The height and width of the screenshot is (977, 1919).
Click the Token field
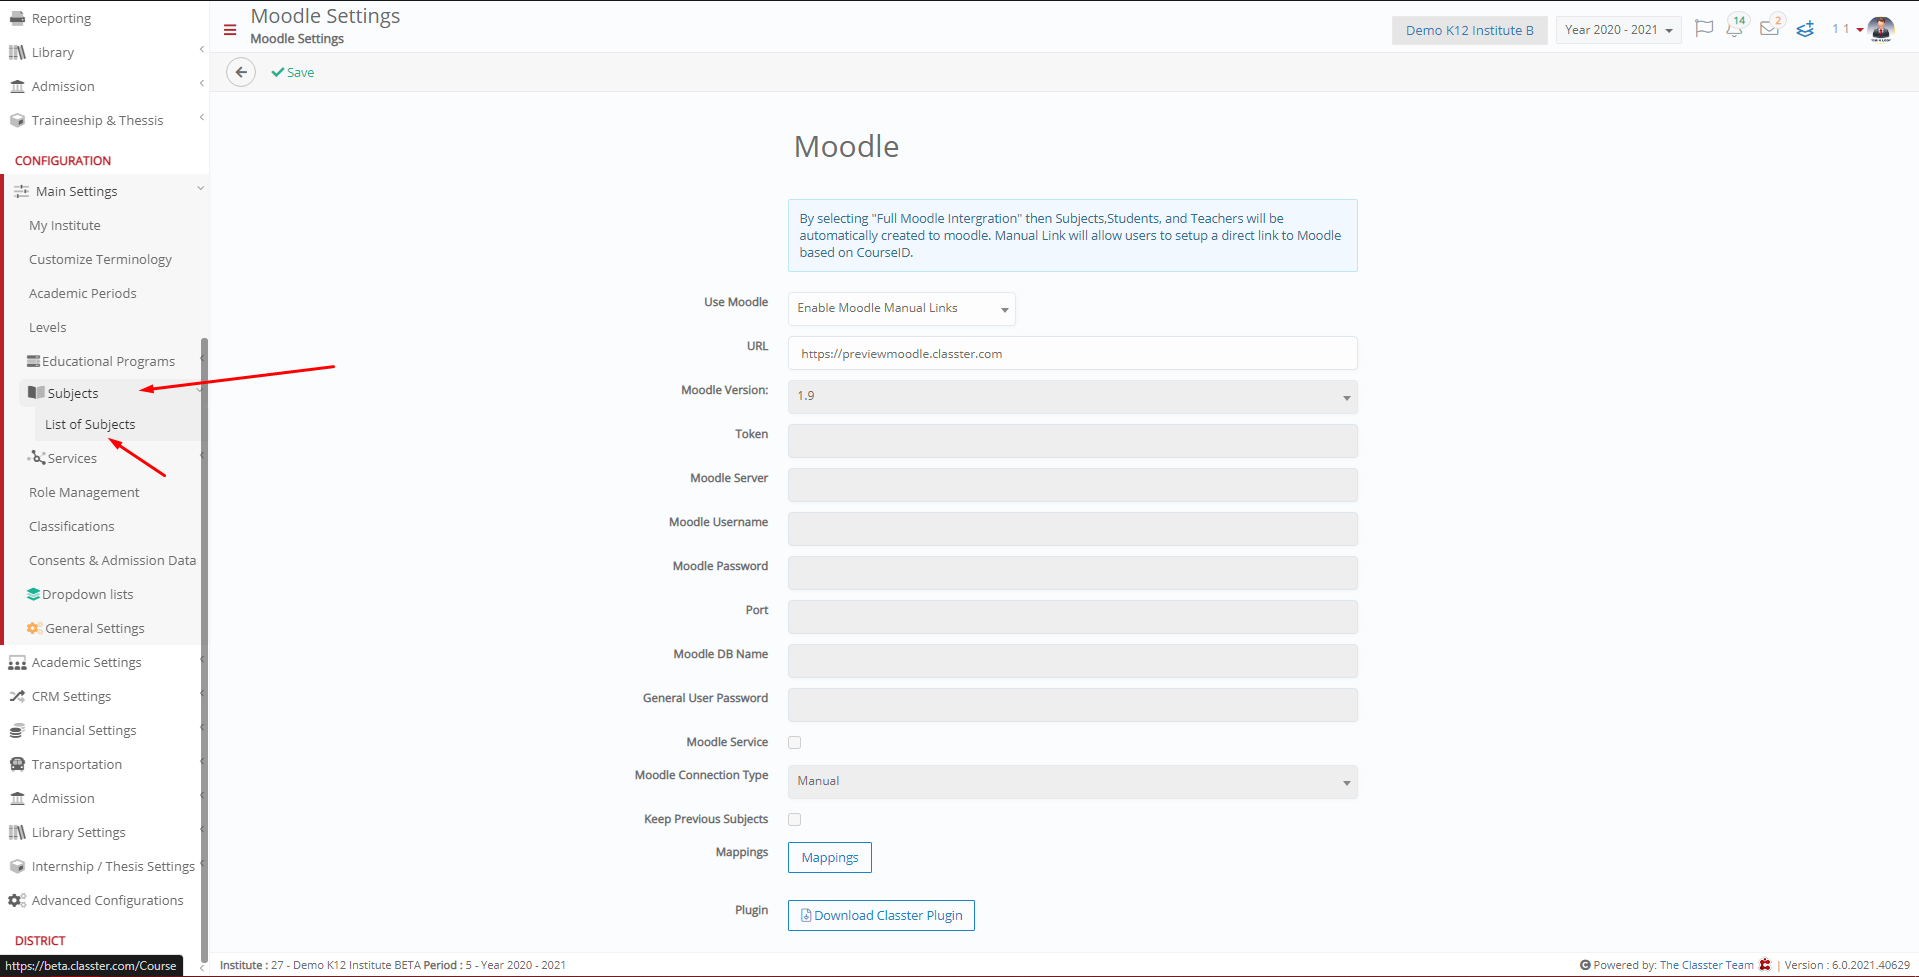[1072, 440]
